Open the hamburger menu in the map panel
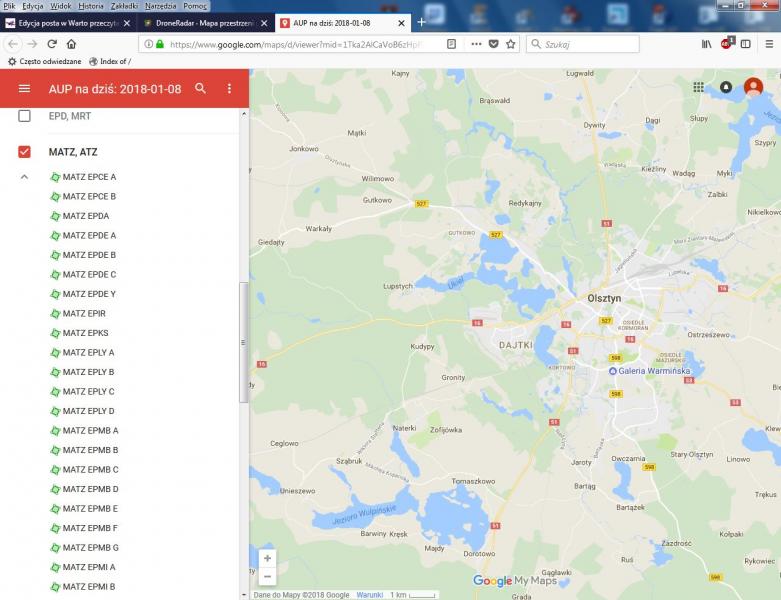The image size is (781, 600). (25, 89)
